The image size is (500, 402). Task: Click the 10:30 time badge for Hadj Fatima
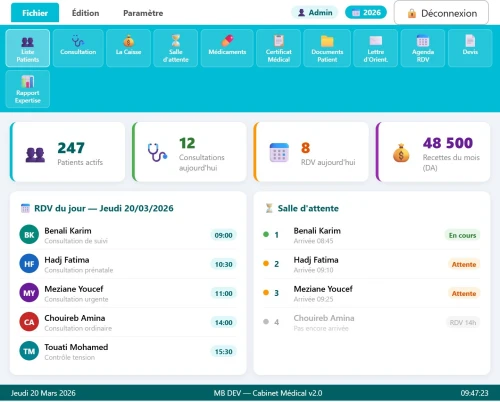pos(223,264)
